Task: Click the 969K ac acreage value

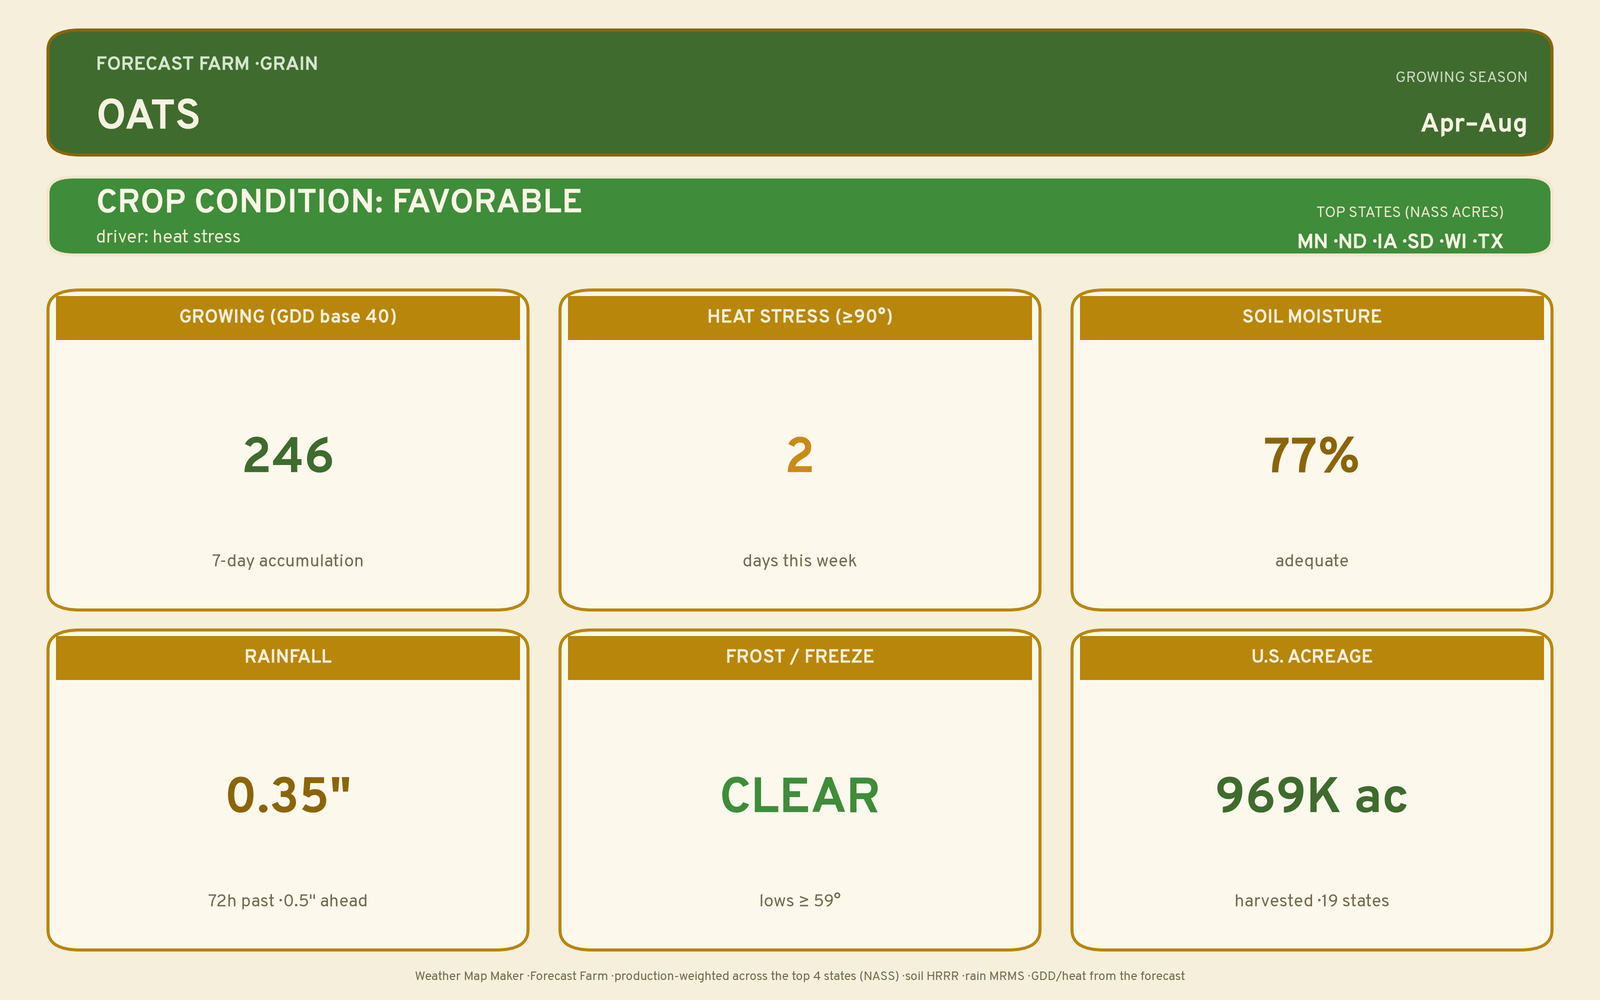Action: (1312, 796)
